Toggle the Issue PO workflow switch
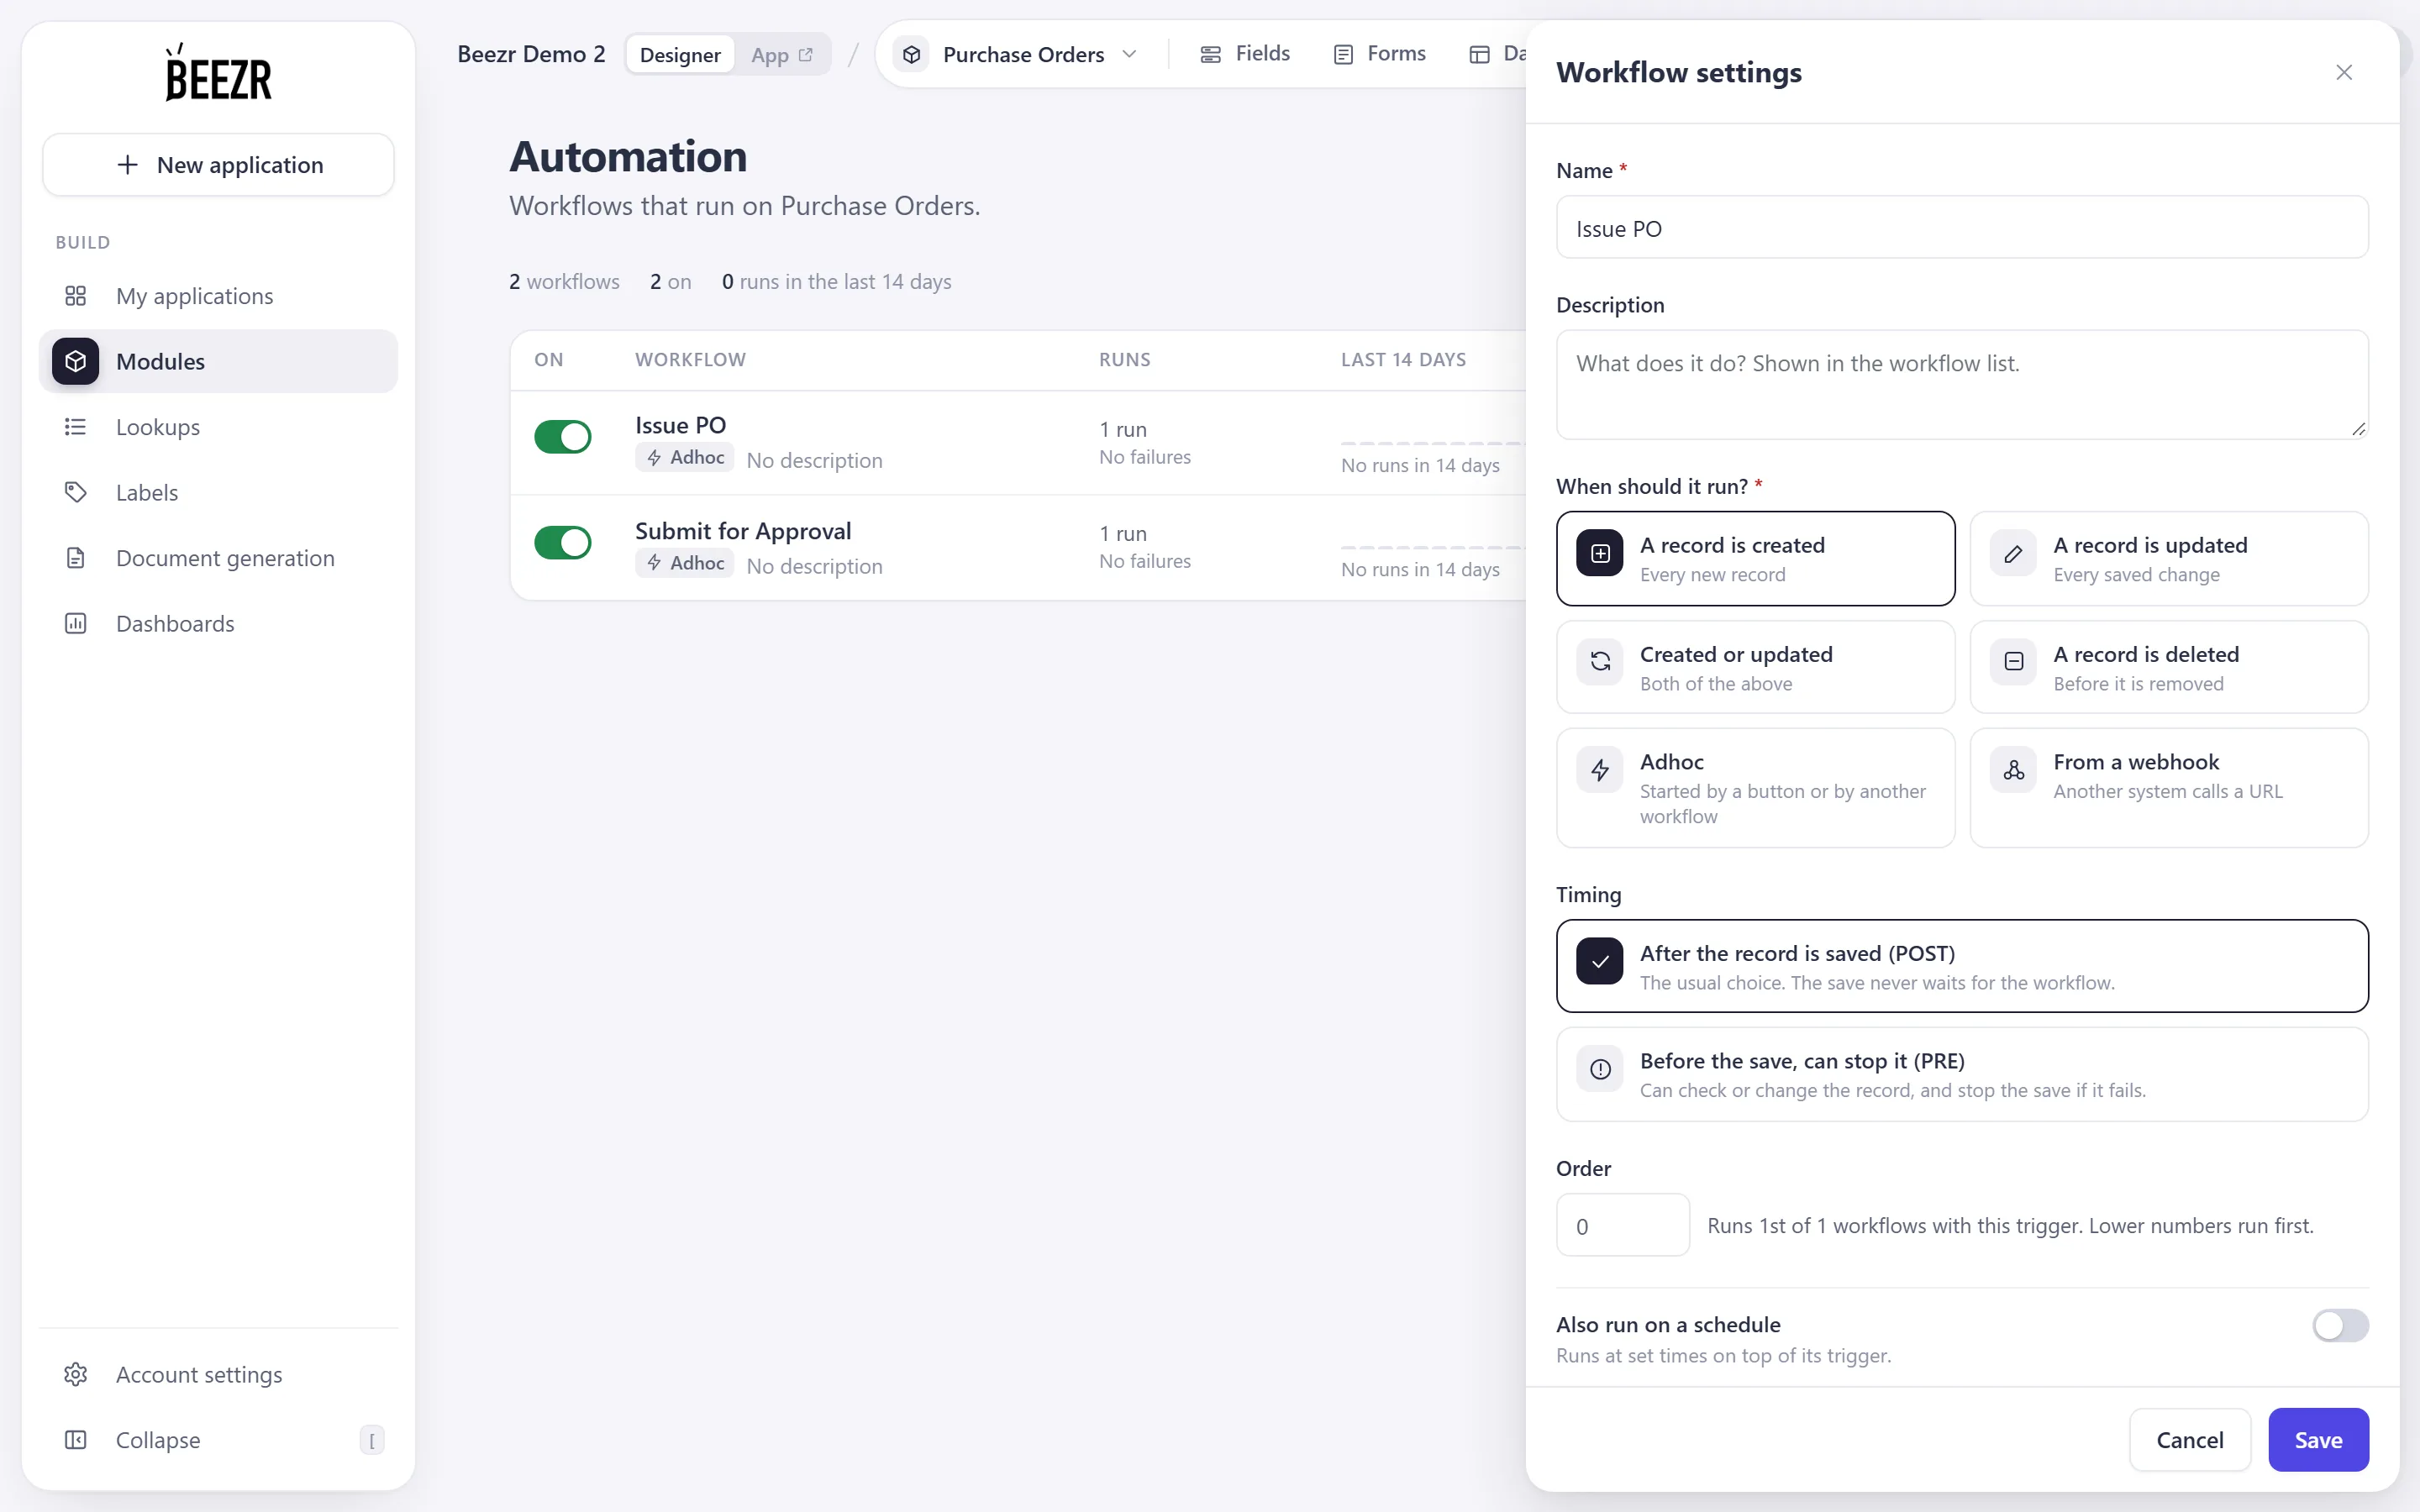Viewport: 2420px width, 1512px height. click(563, 437)
